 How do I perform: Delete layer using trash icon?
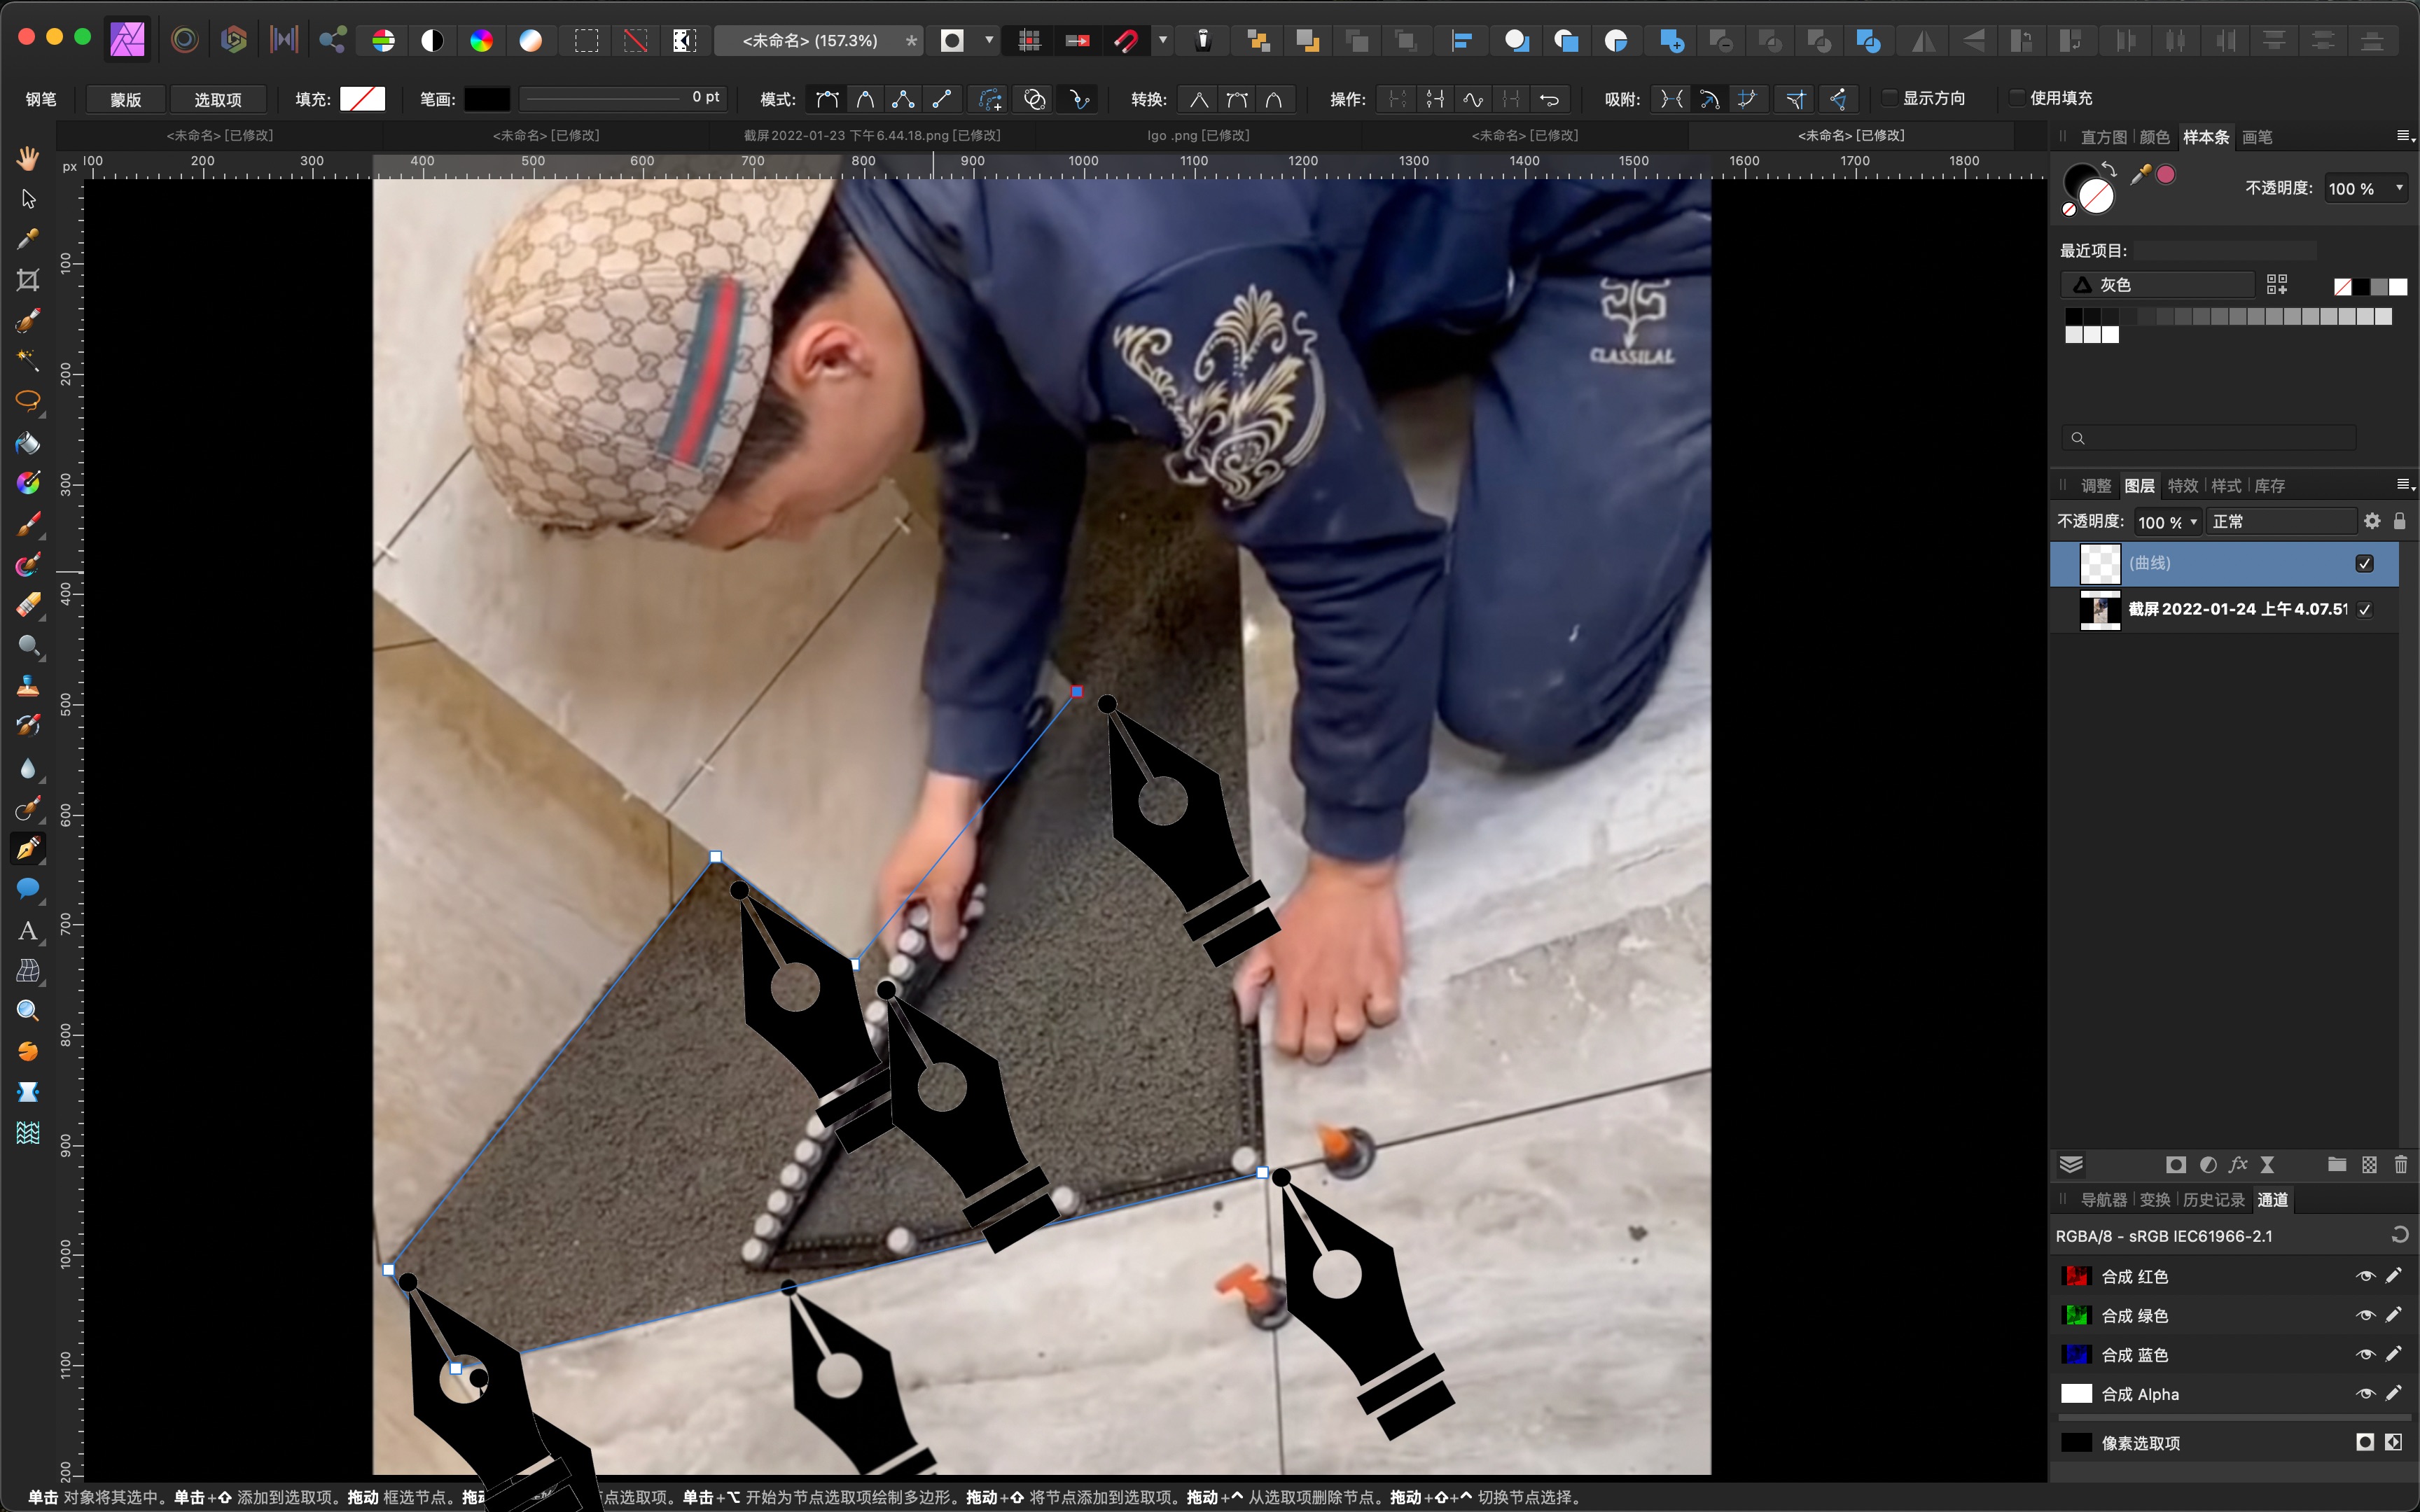coord(2400,1164)
